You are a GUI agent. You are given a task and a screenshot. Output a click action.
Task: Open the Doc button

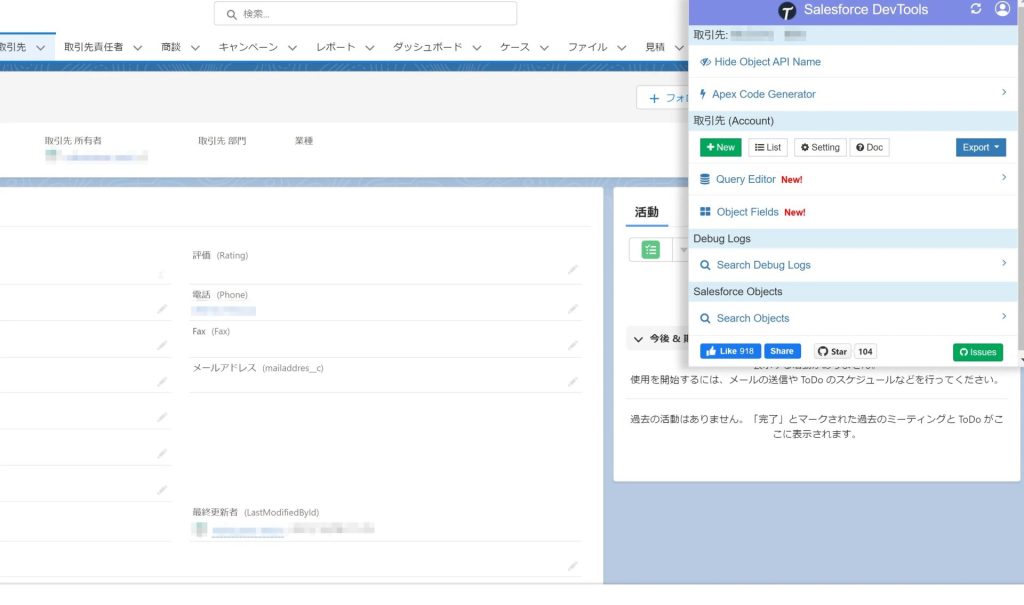pos(869,148)
